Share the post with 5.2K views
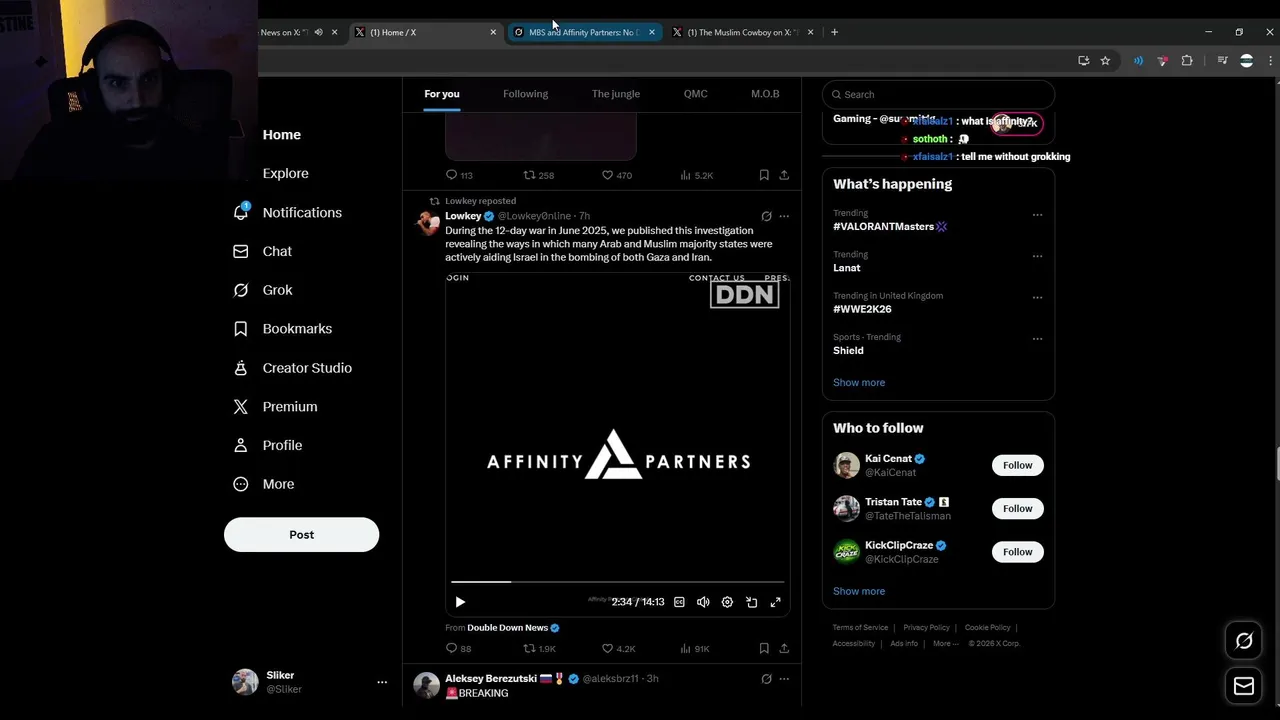The image size is (1280, 720). point(784,175)
